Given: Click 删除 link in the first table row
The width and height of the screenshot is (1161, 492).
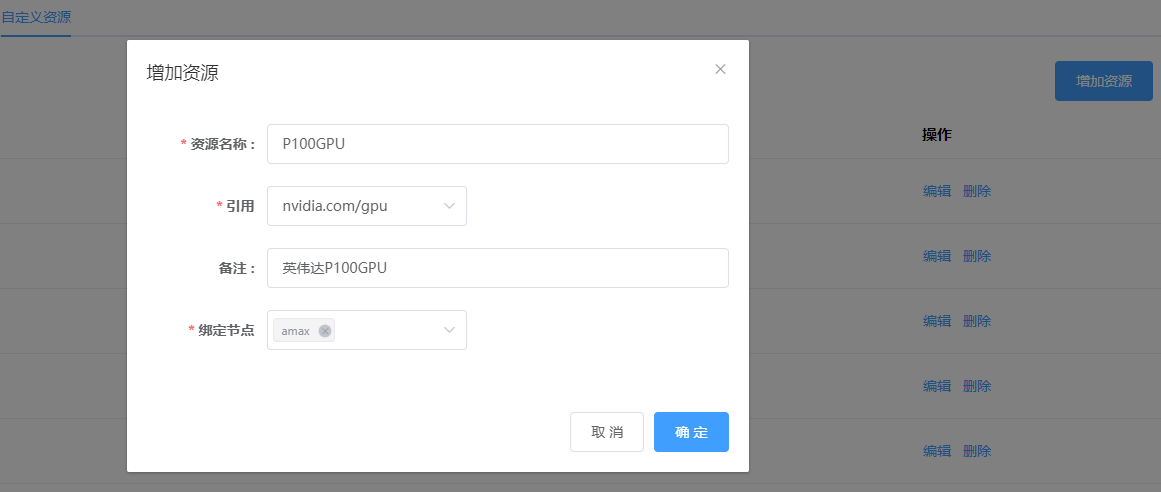Looking at the screenshot, I should tap(977, 191).
